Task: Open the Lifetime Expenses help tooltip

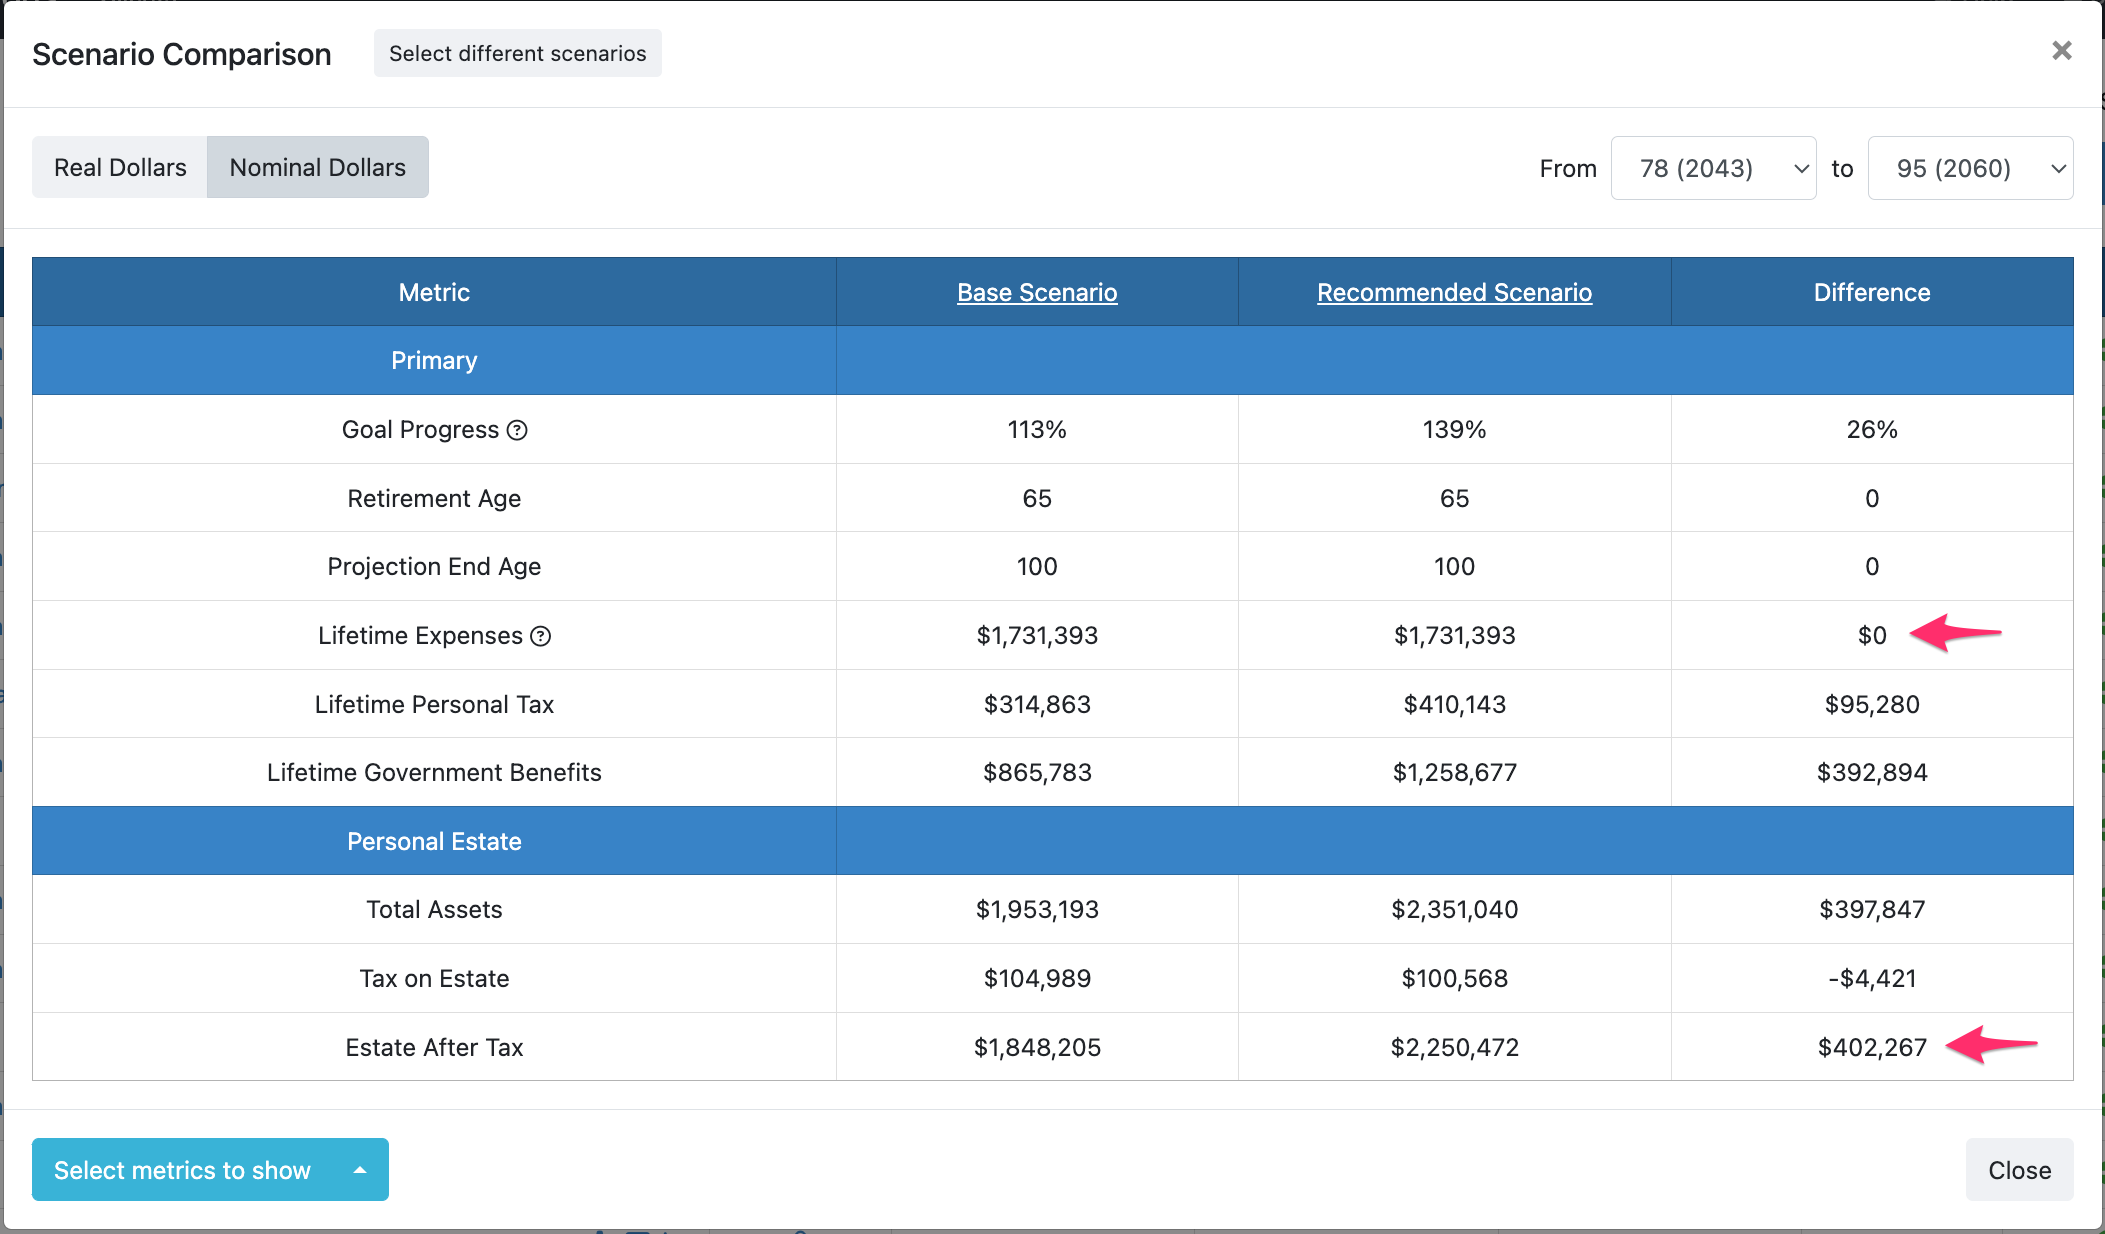Action: (541, 635)
